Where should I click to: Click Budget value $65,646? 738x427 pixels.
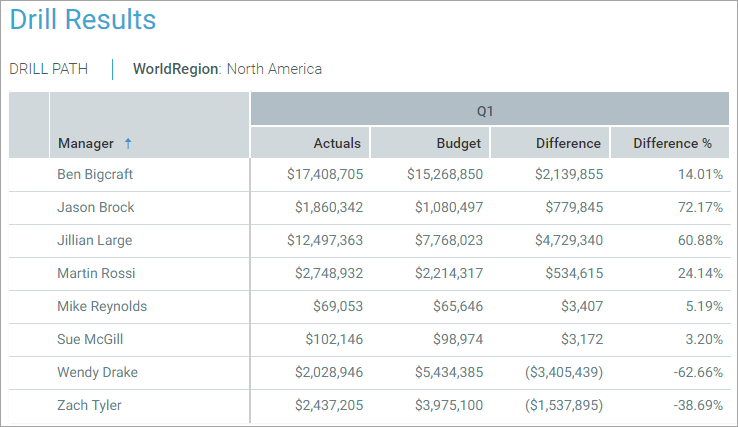458,306
